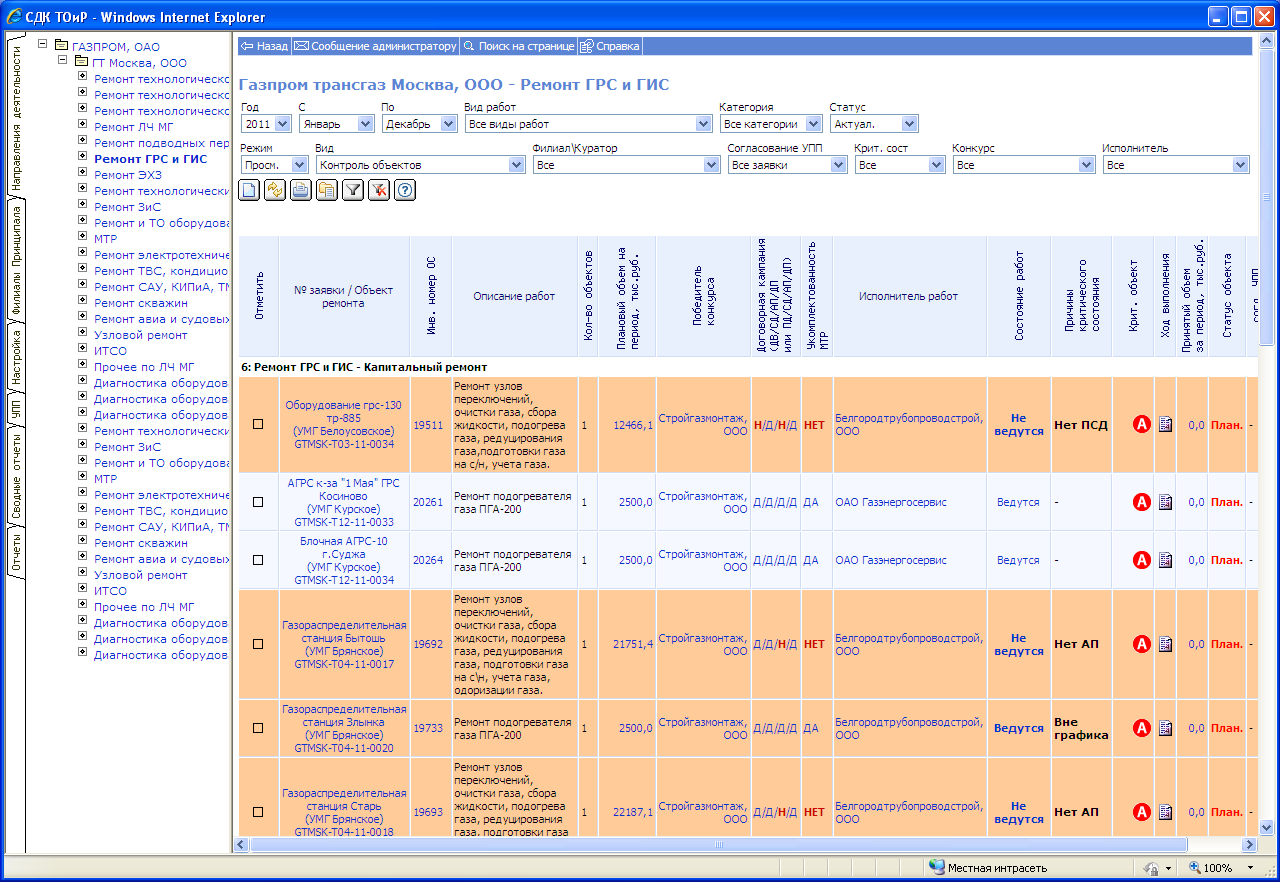The height and width of the screenshot is (882, 1280).
Task: Go back with the Назад button
Action: point(264,46)
